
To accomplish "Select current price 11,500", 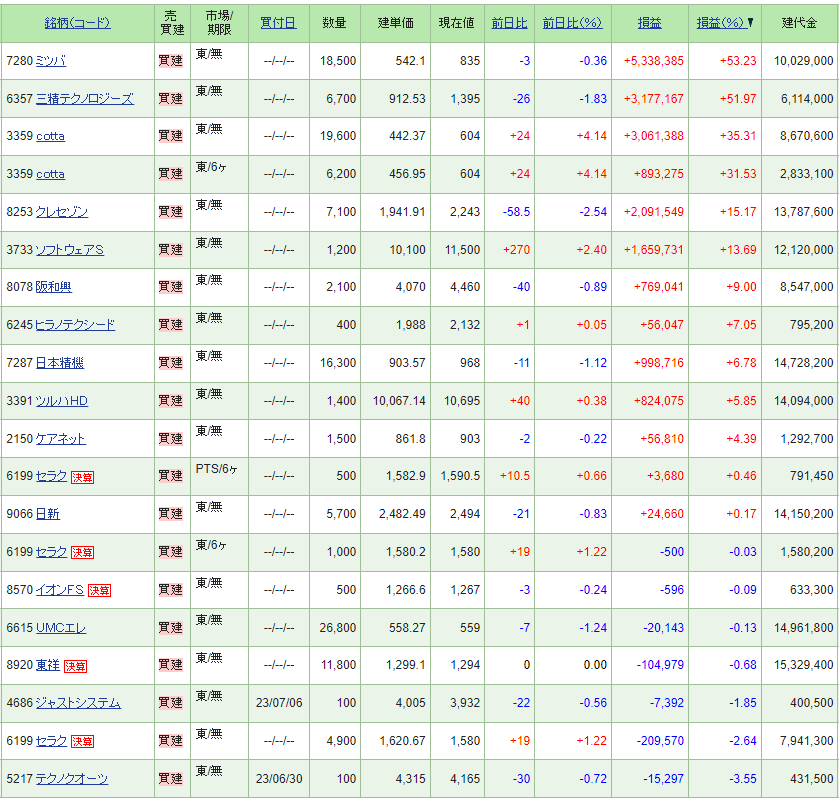I will [462, 250].
